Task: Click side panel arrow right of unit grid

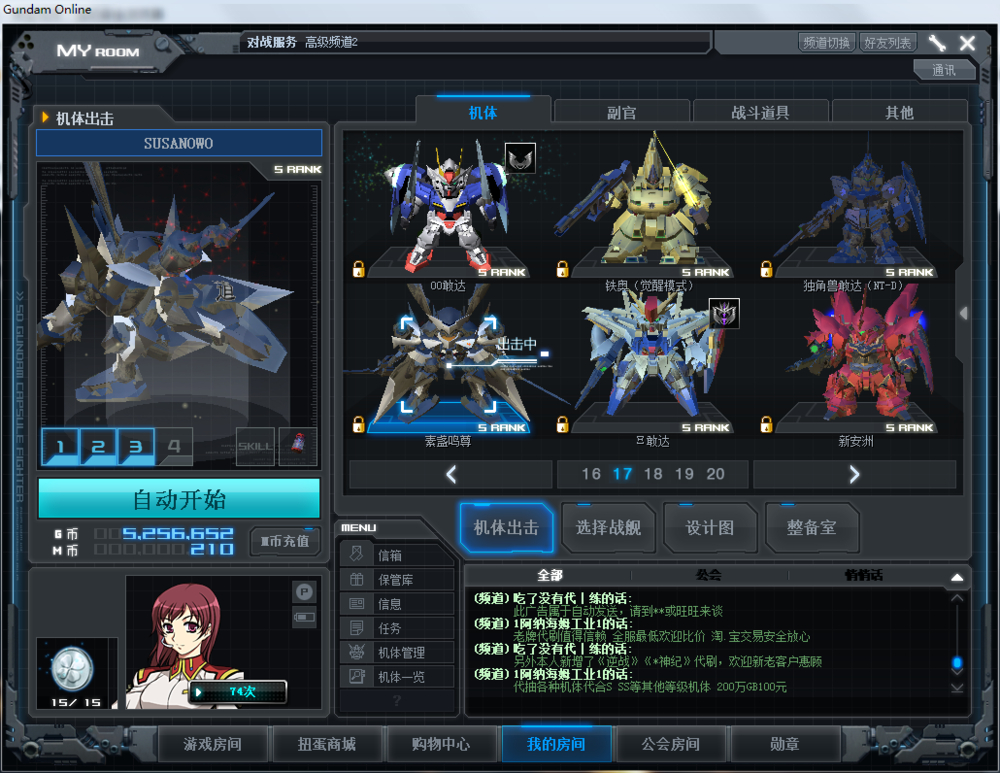Action: click(x=964, y=313)
